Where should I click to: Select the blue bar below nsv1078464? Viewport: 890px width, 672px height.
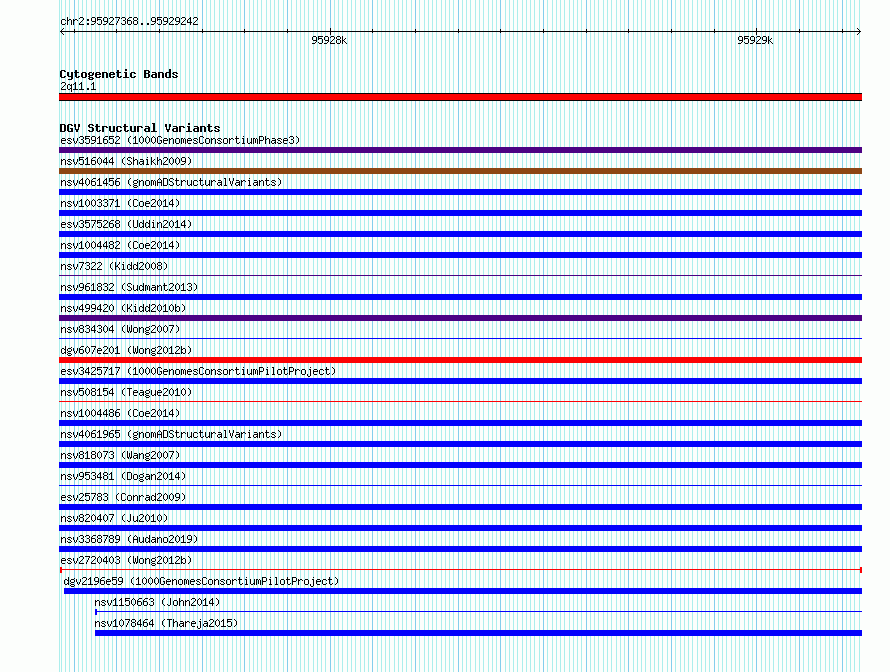(x=478, y=633)
